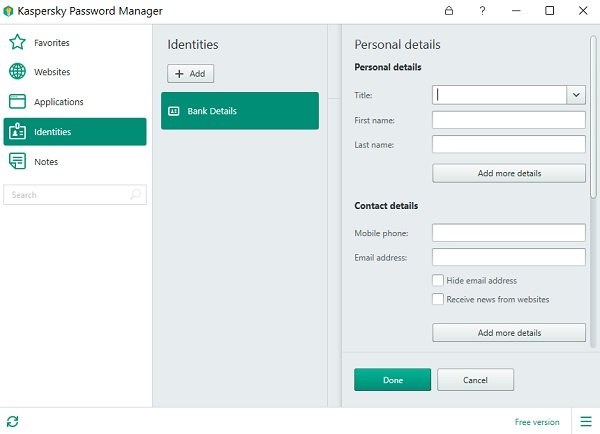Open help with the question mark icon

482,11
